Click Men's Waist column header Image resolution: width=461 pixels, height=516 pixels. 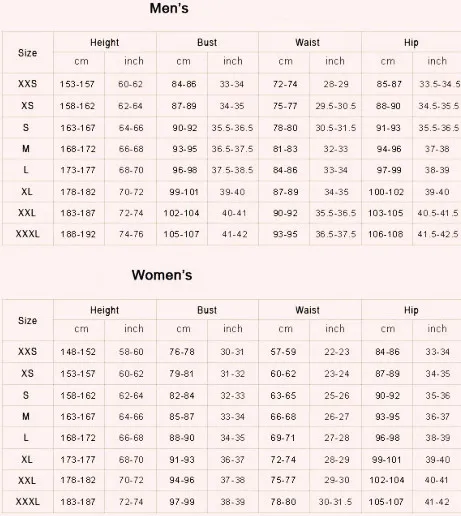[307, 42]
